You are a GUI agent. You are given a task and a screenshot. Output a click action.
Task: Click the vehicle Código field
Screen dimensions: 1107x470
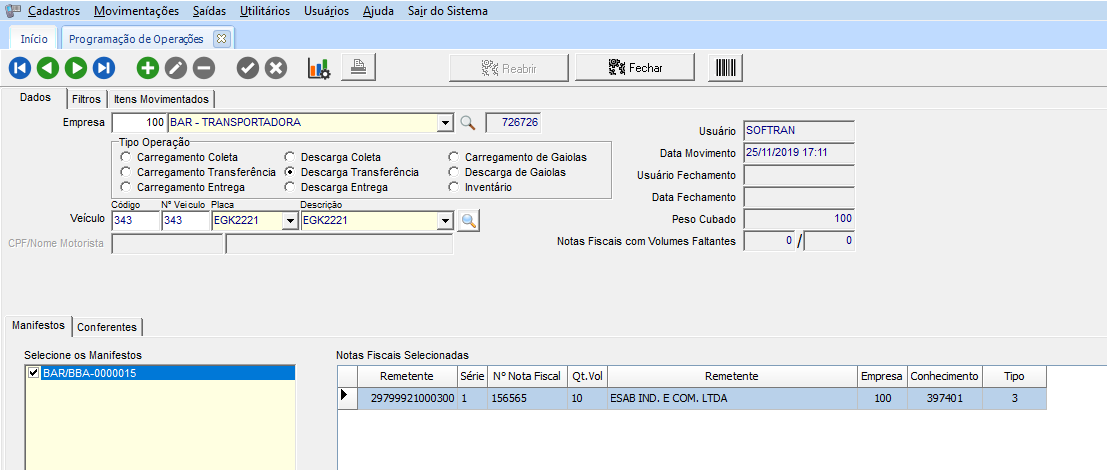tap(136, 221)
